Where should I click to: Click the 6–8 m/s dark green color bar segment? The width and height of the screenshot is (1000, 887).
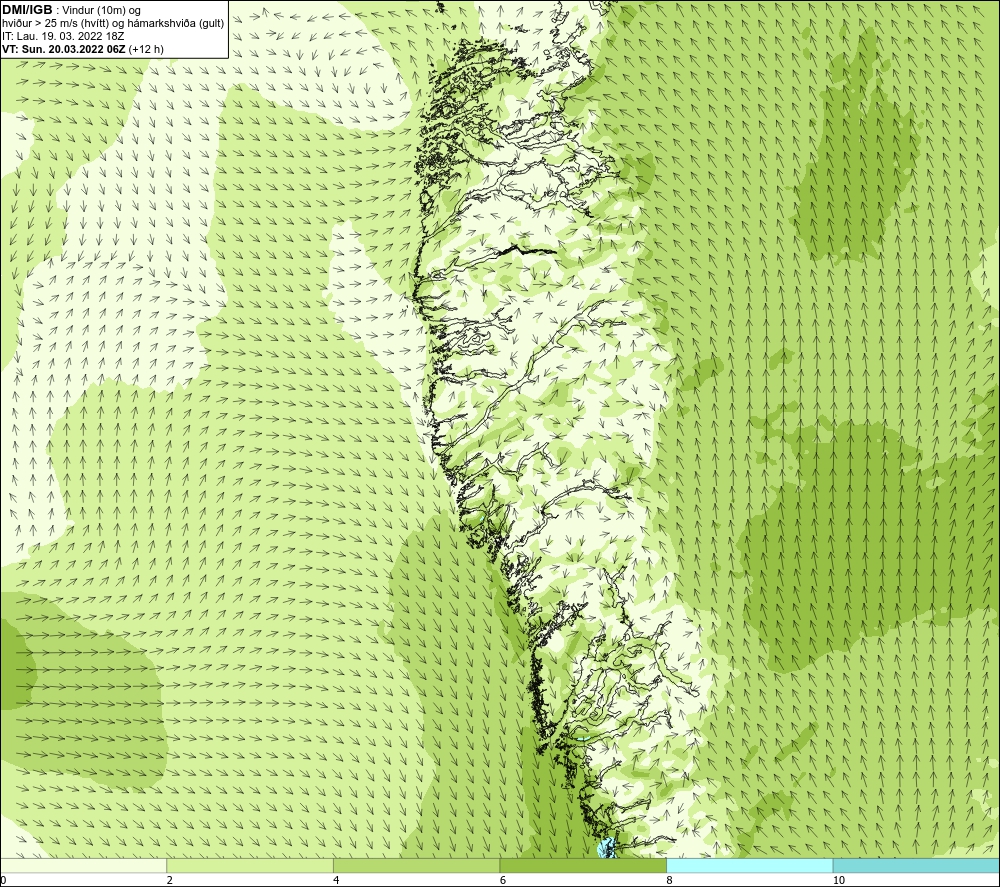point(583,865)
